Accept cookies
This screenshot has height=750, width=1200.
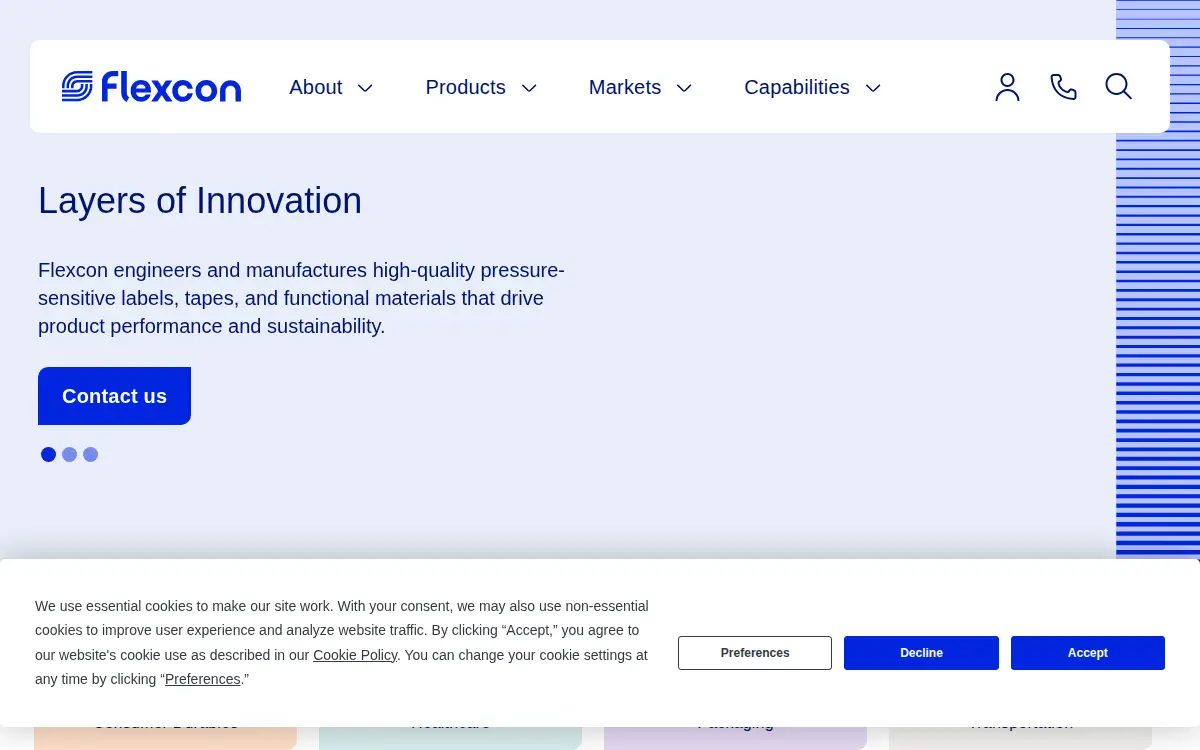coord(1088,653)
